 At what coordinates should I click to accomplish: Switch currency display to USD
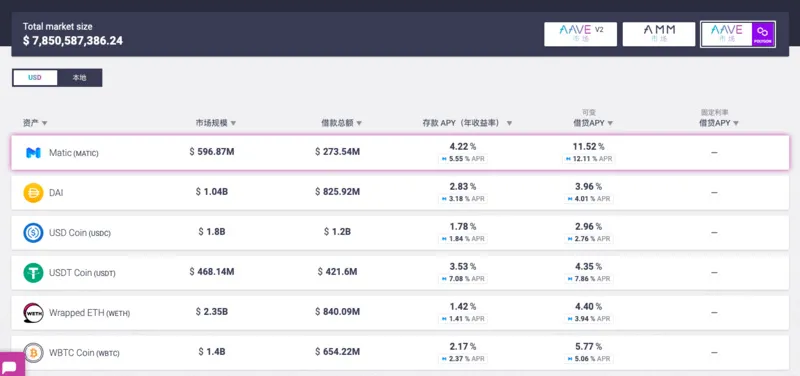click(35, 78)
